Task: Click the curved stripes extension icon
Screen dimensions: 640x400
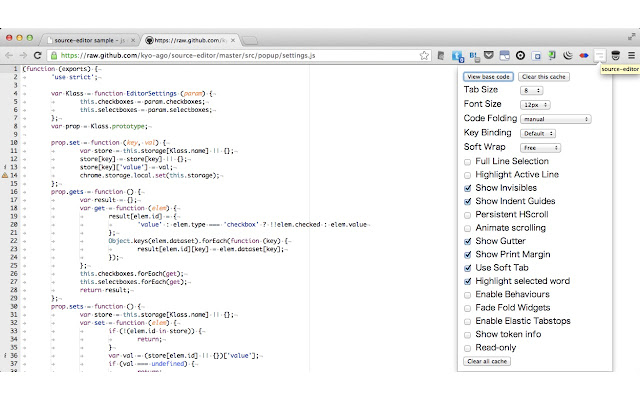Action: click(x=568, y=56)
